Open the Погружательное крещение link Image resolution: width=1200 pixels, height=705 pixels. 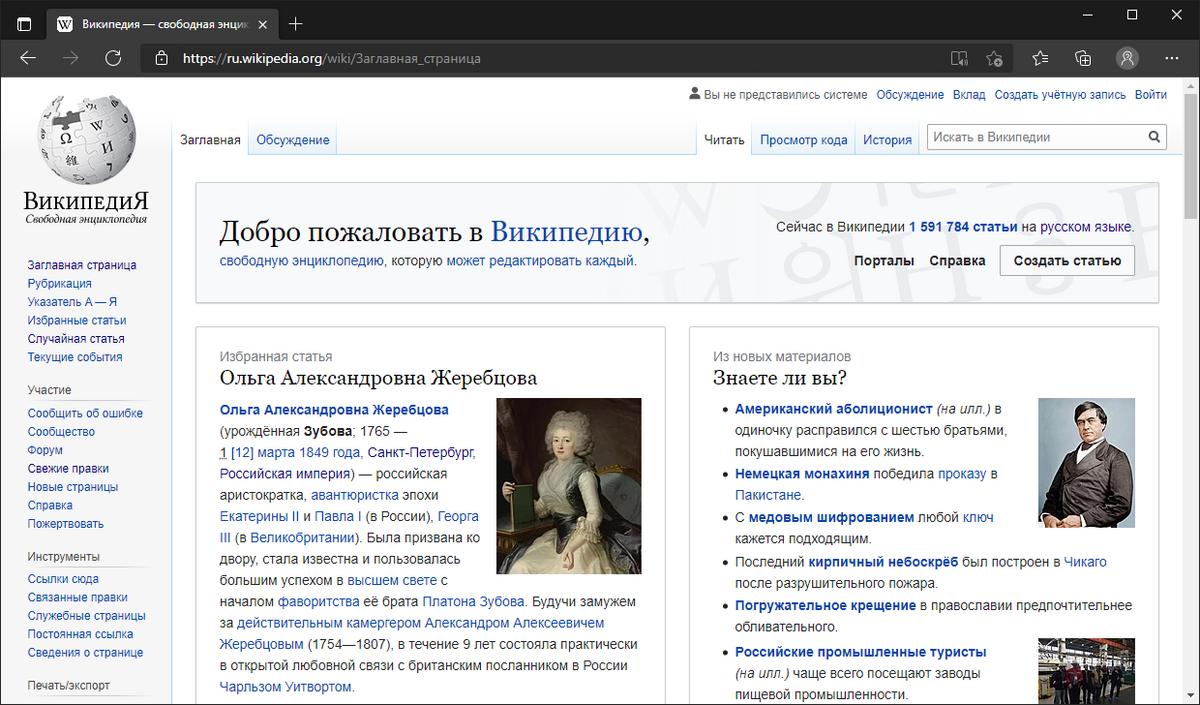(825, 605)
